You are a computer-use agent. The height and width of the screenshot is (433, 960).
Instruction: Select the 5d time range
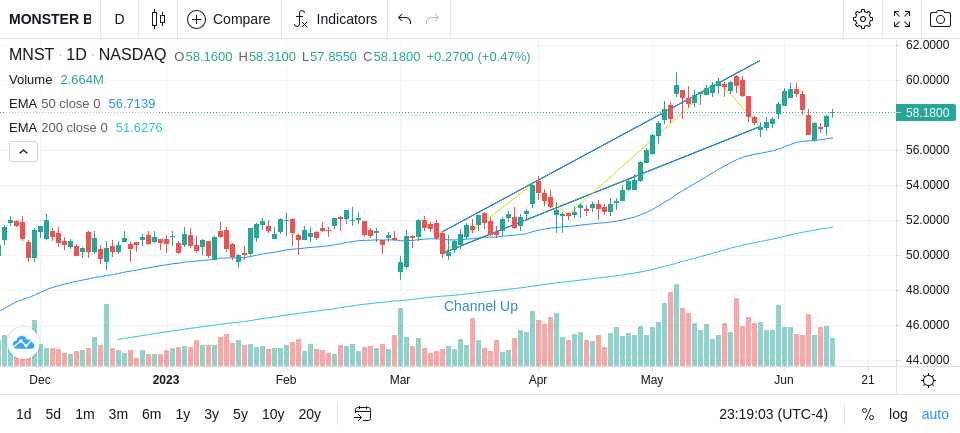(53, 415)
